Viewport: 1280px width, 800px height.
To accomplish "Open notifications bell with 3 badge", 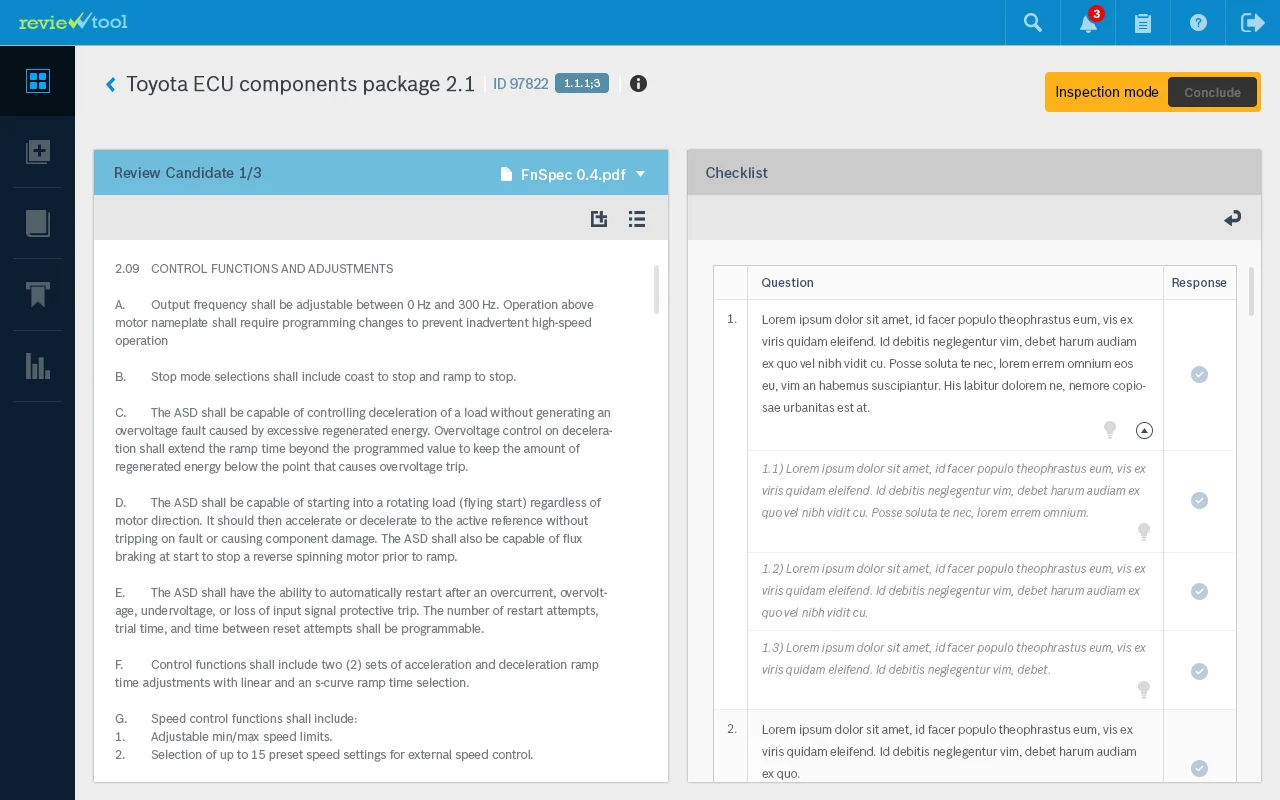I will [x=1089, y=22].
